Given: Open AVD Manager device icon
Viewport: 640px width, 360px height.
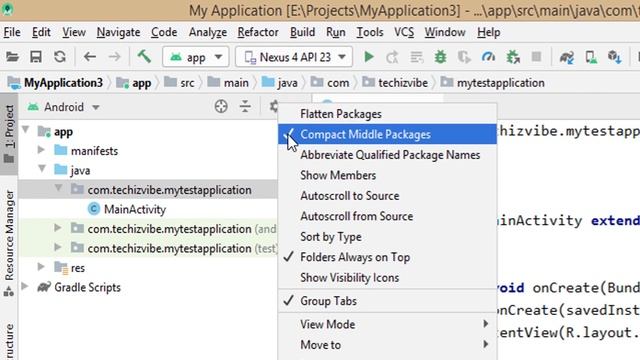Looking at the screenshot, I should [x=591, y=57].
